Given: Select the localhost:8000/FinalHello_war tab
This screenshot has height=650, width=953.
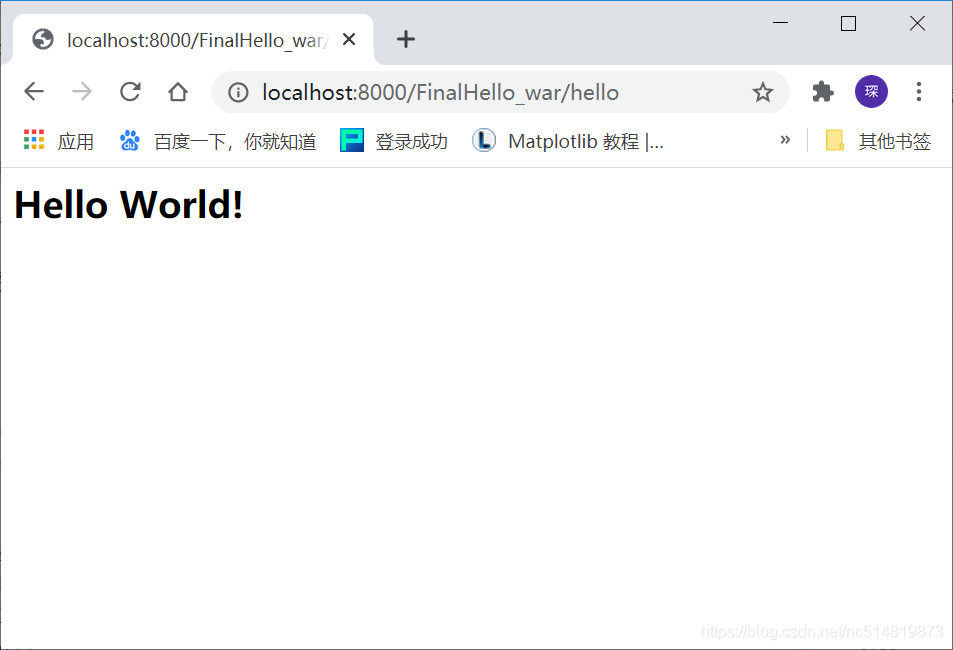Looking at the screenshot, I should pyautogui.click(x=193, y=40).
